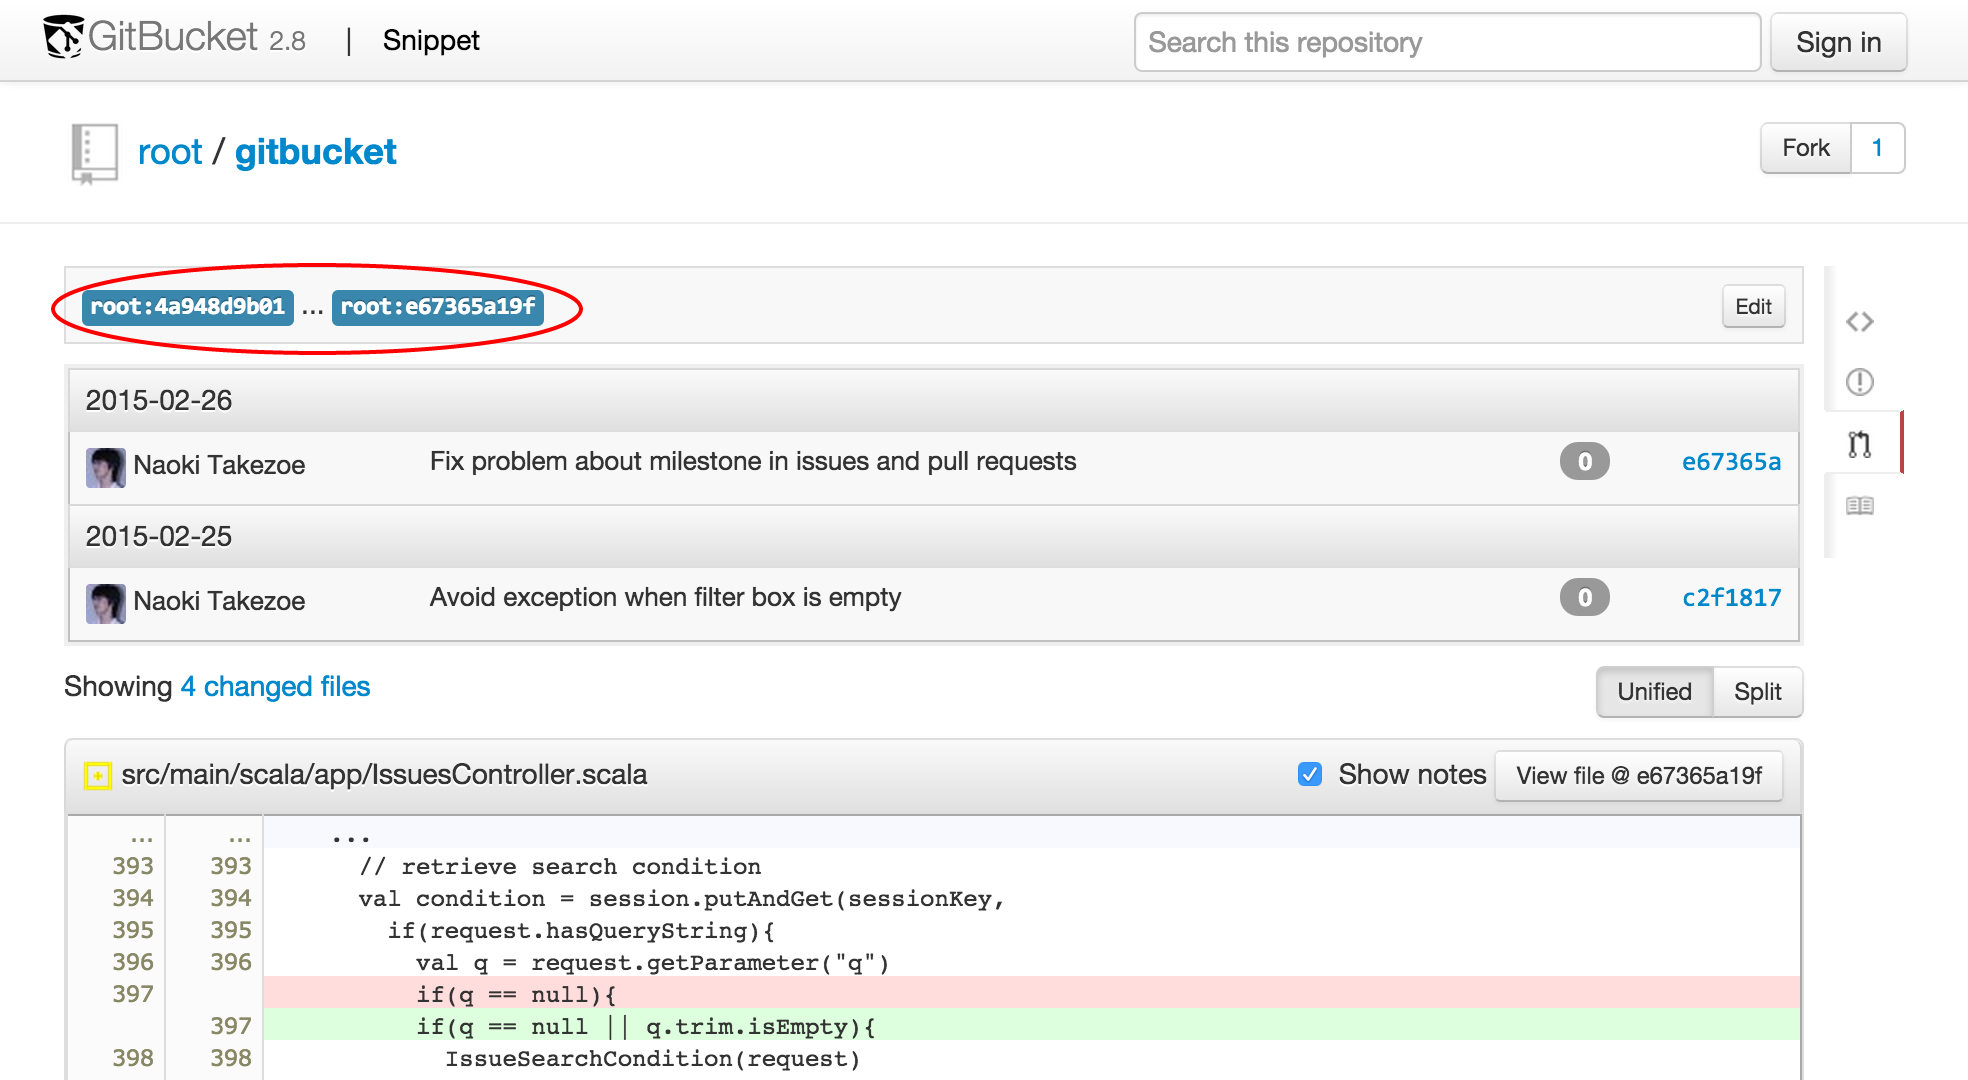Open commit e67365a
The width and height of the screenshot is (1968, 1080).
tap(1731, 462)
